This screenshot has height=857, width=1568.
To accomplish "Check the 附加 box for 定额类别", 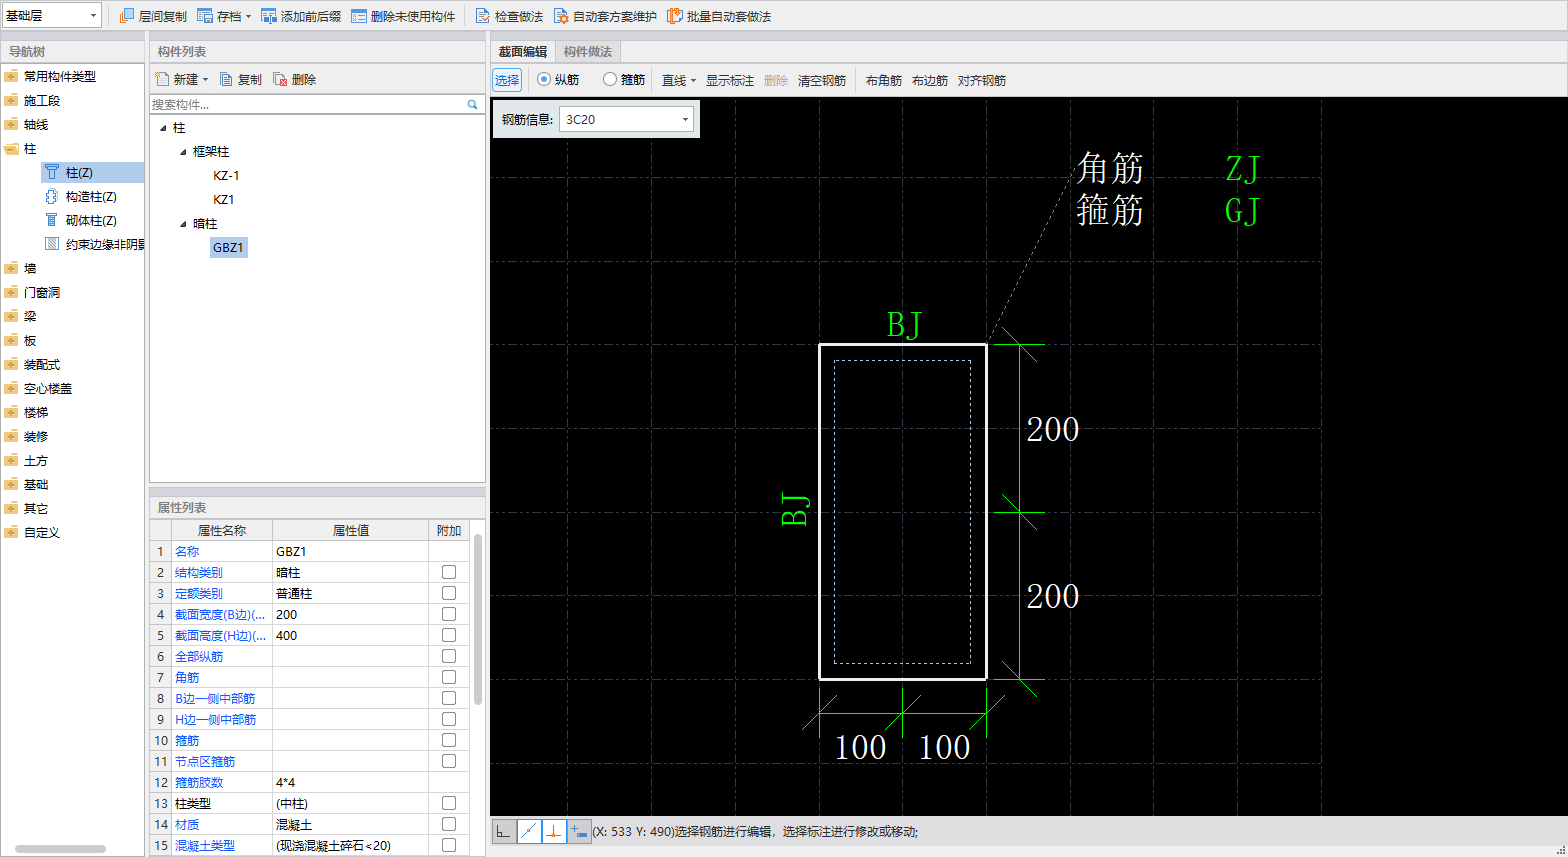I will pyautogui.click(x=449, y=593).
